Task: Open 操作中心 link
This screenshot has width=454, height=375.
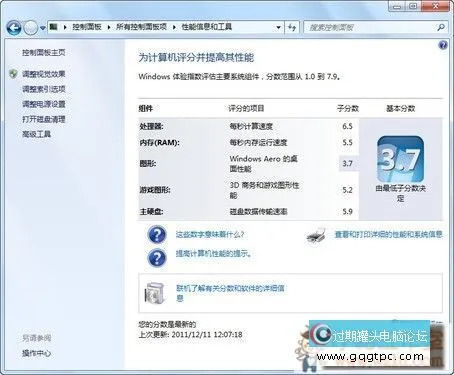Action: (x=36, y=353)
